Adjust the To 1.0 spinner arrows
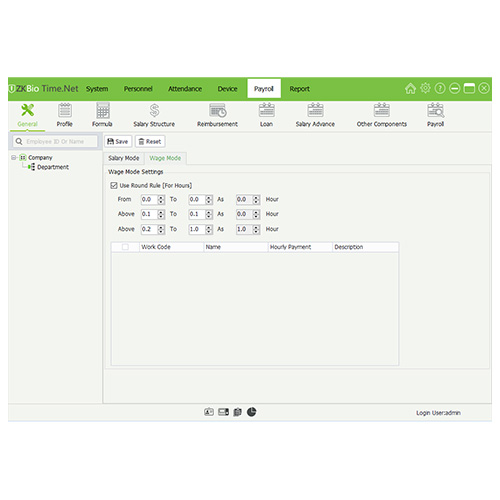 click(209, 229)
